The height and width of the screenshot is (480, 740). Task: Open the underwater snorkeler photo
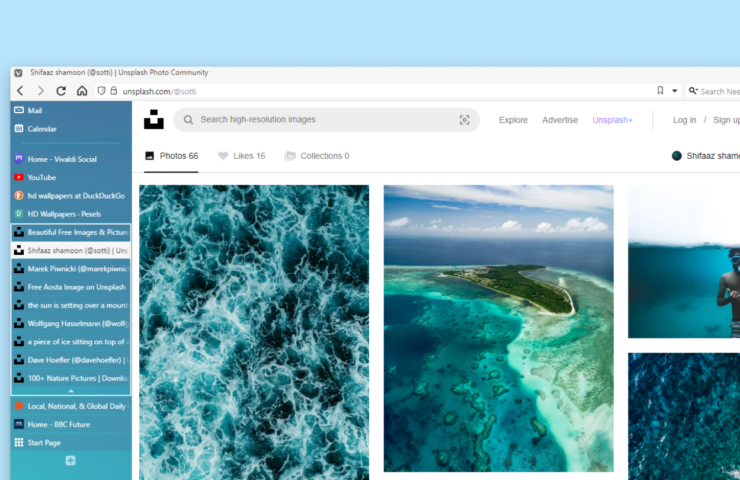[684, 261]
